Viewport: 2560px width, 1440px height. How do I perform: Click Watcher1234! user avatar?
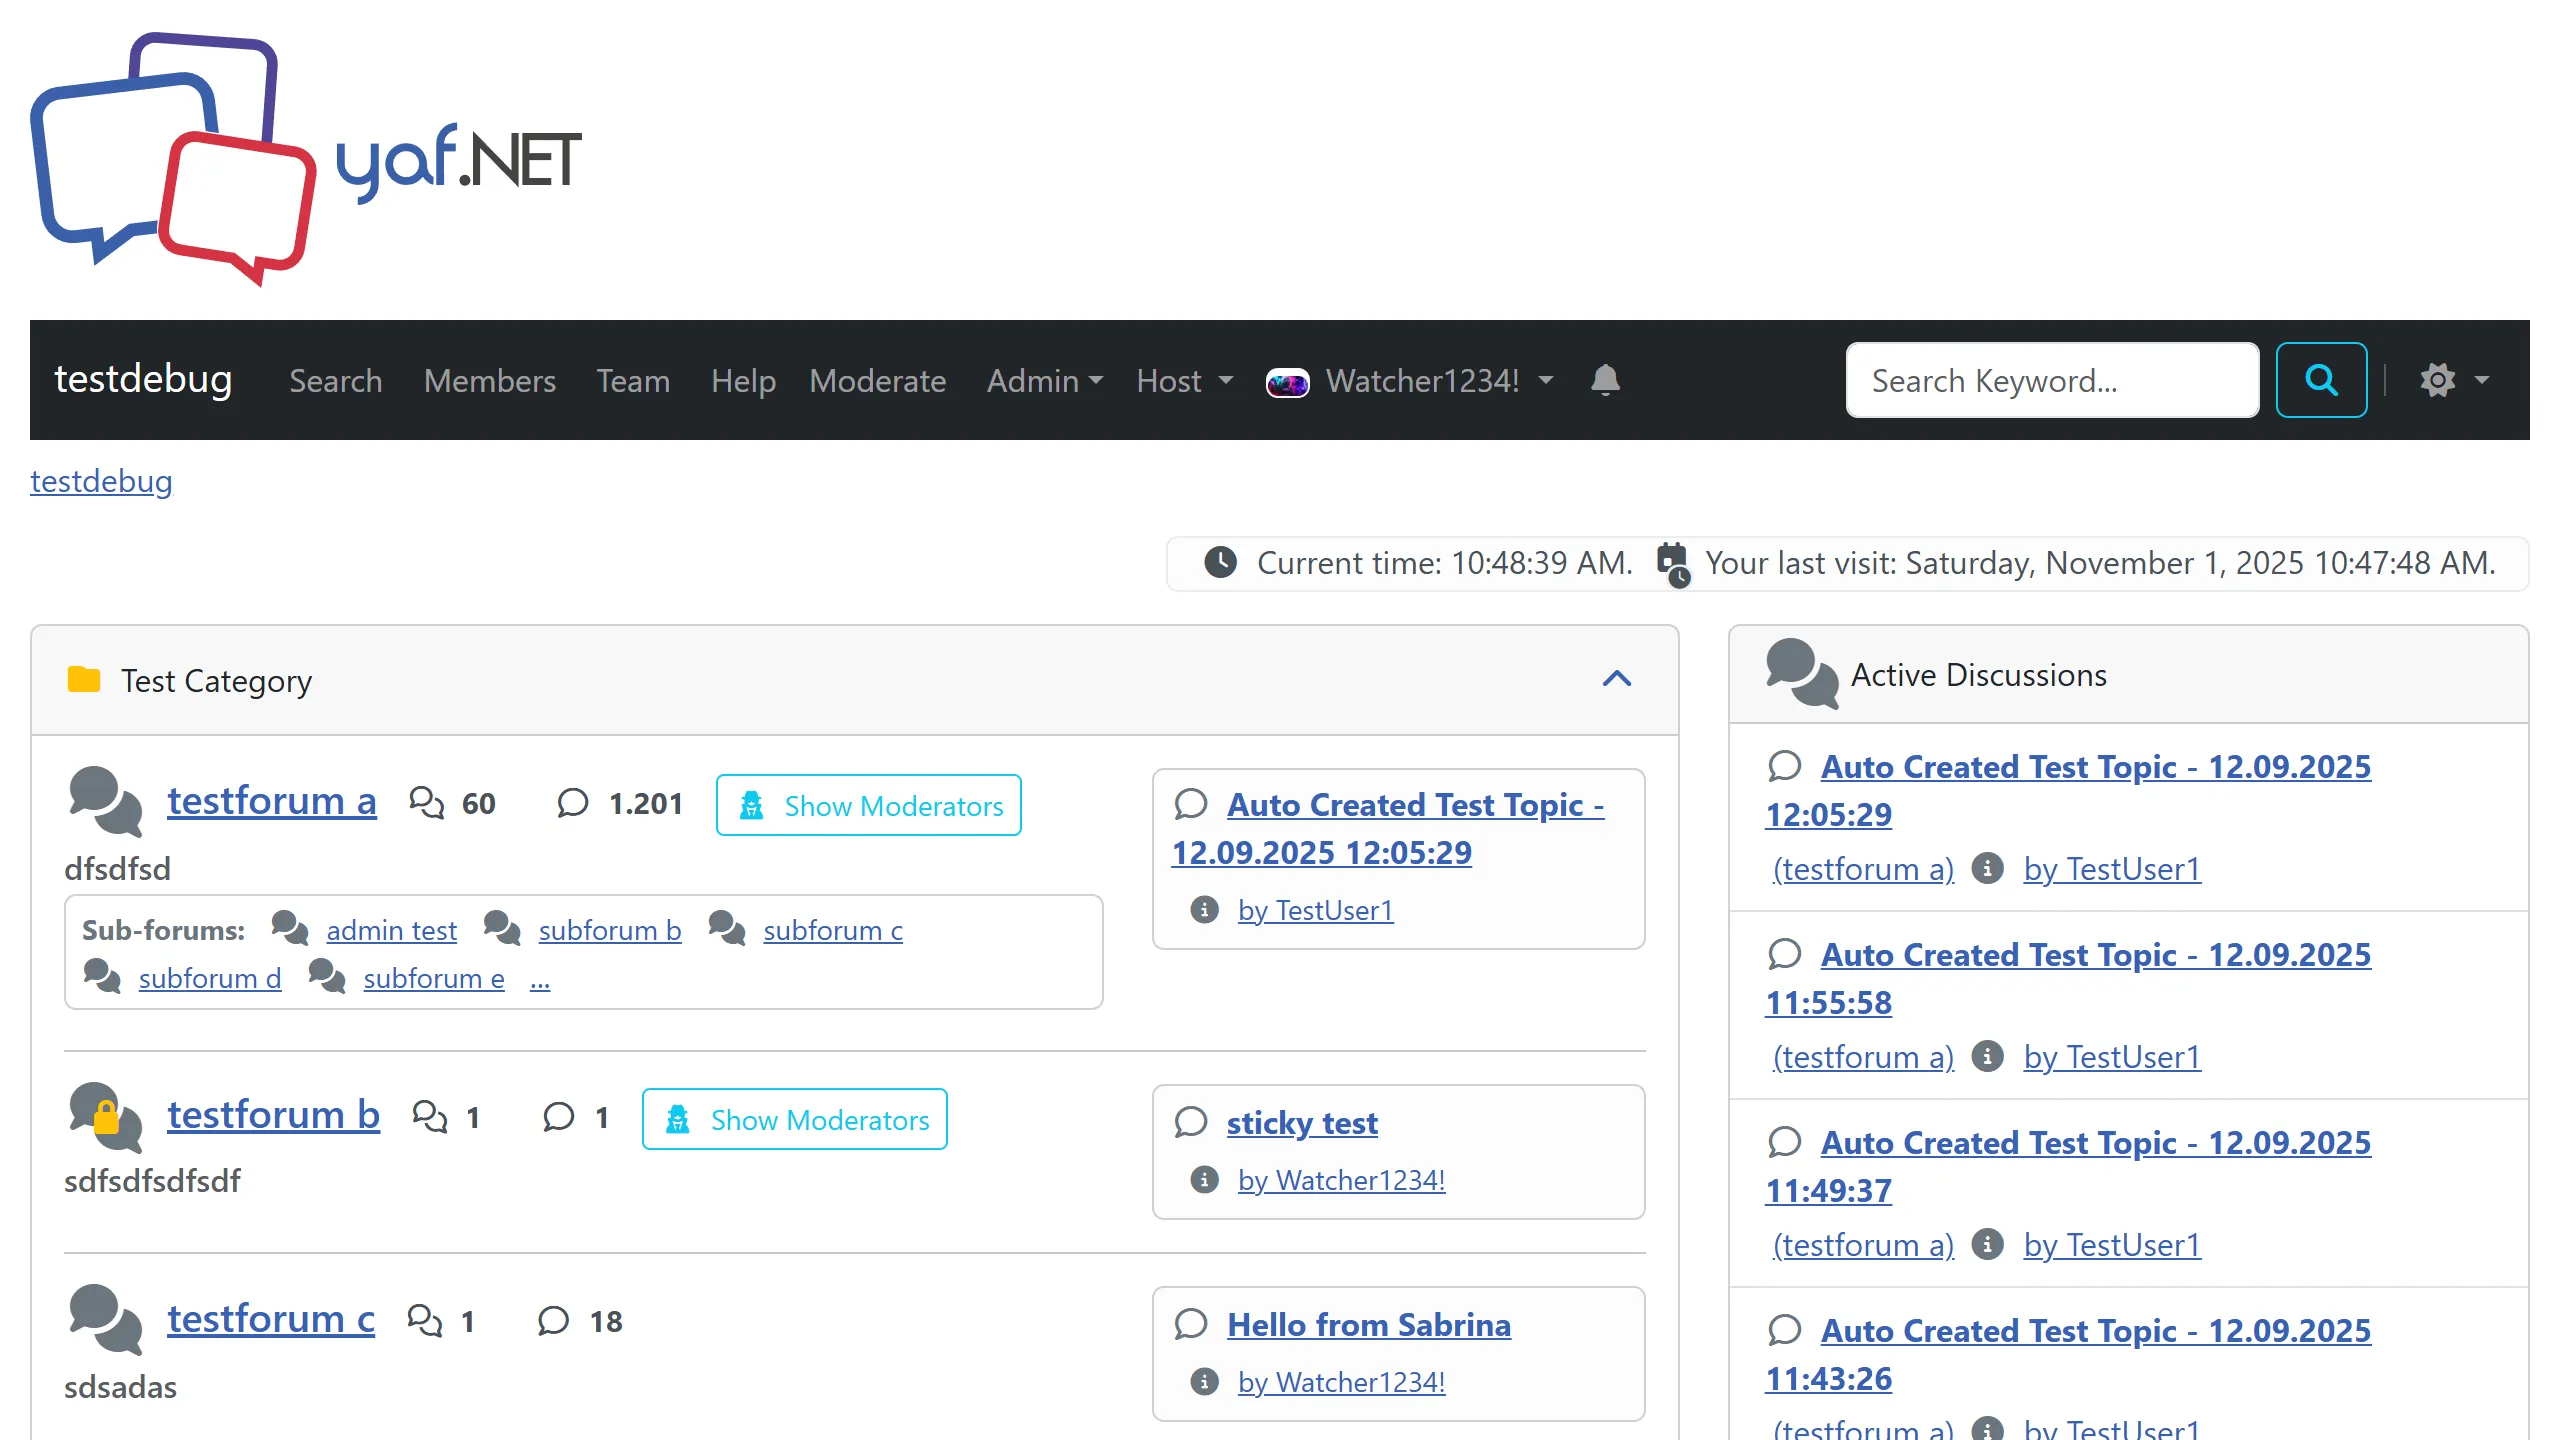tap(1287, 382)
